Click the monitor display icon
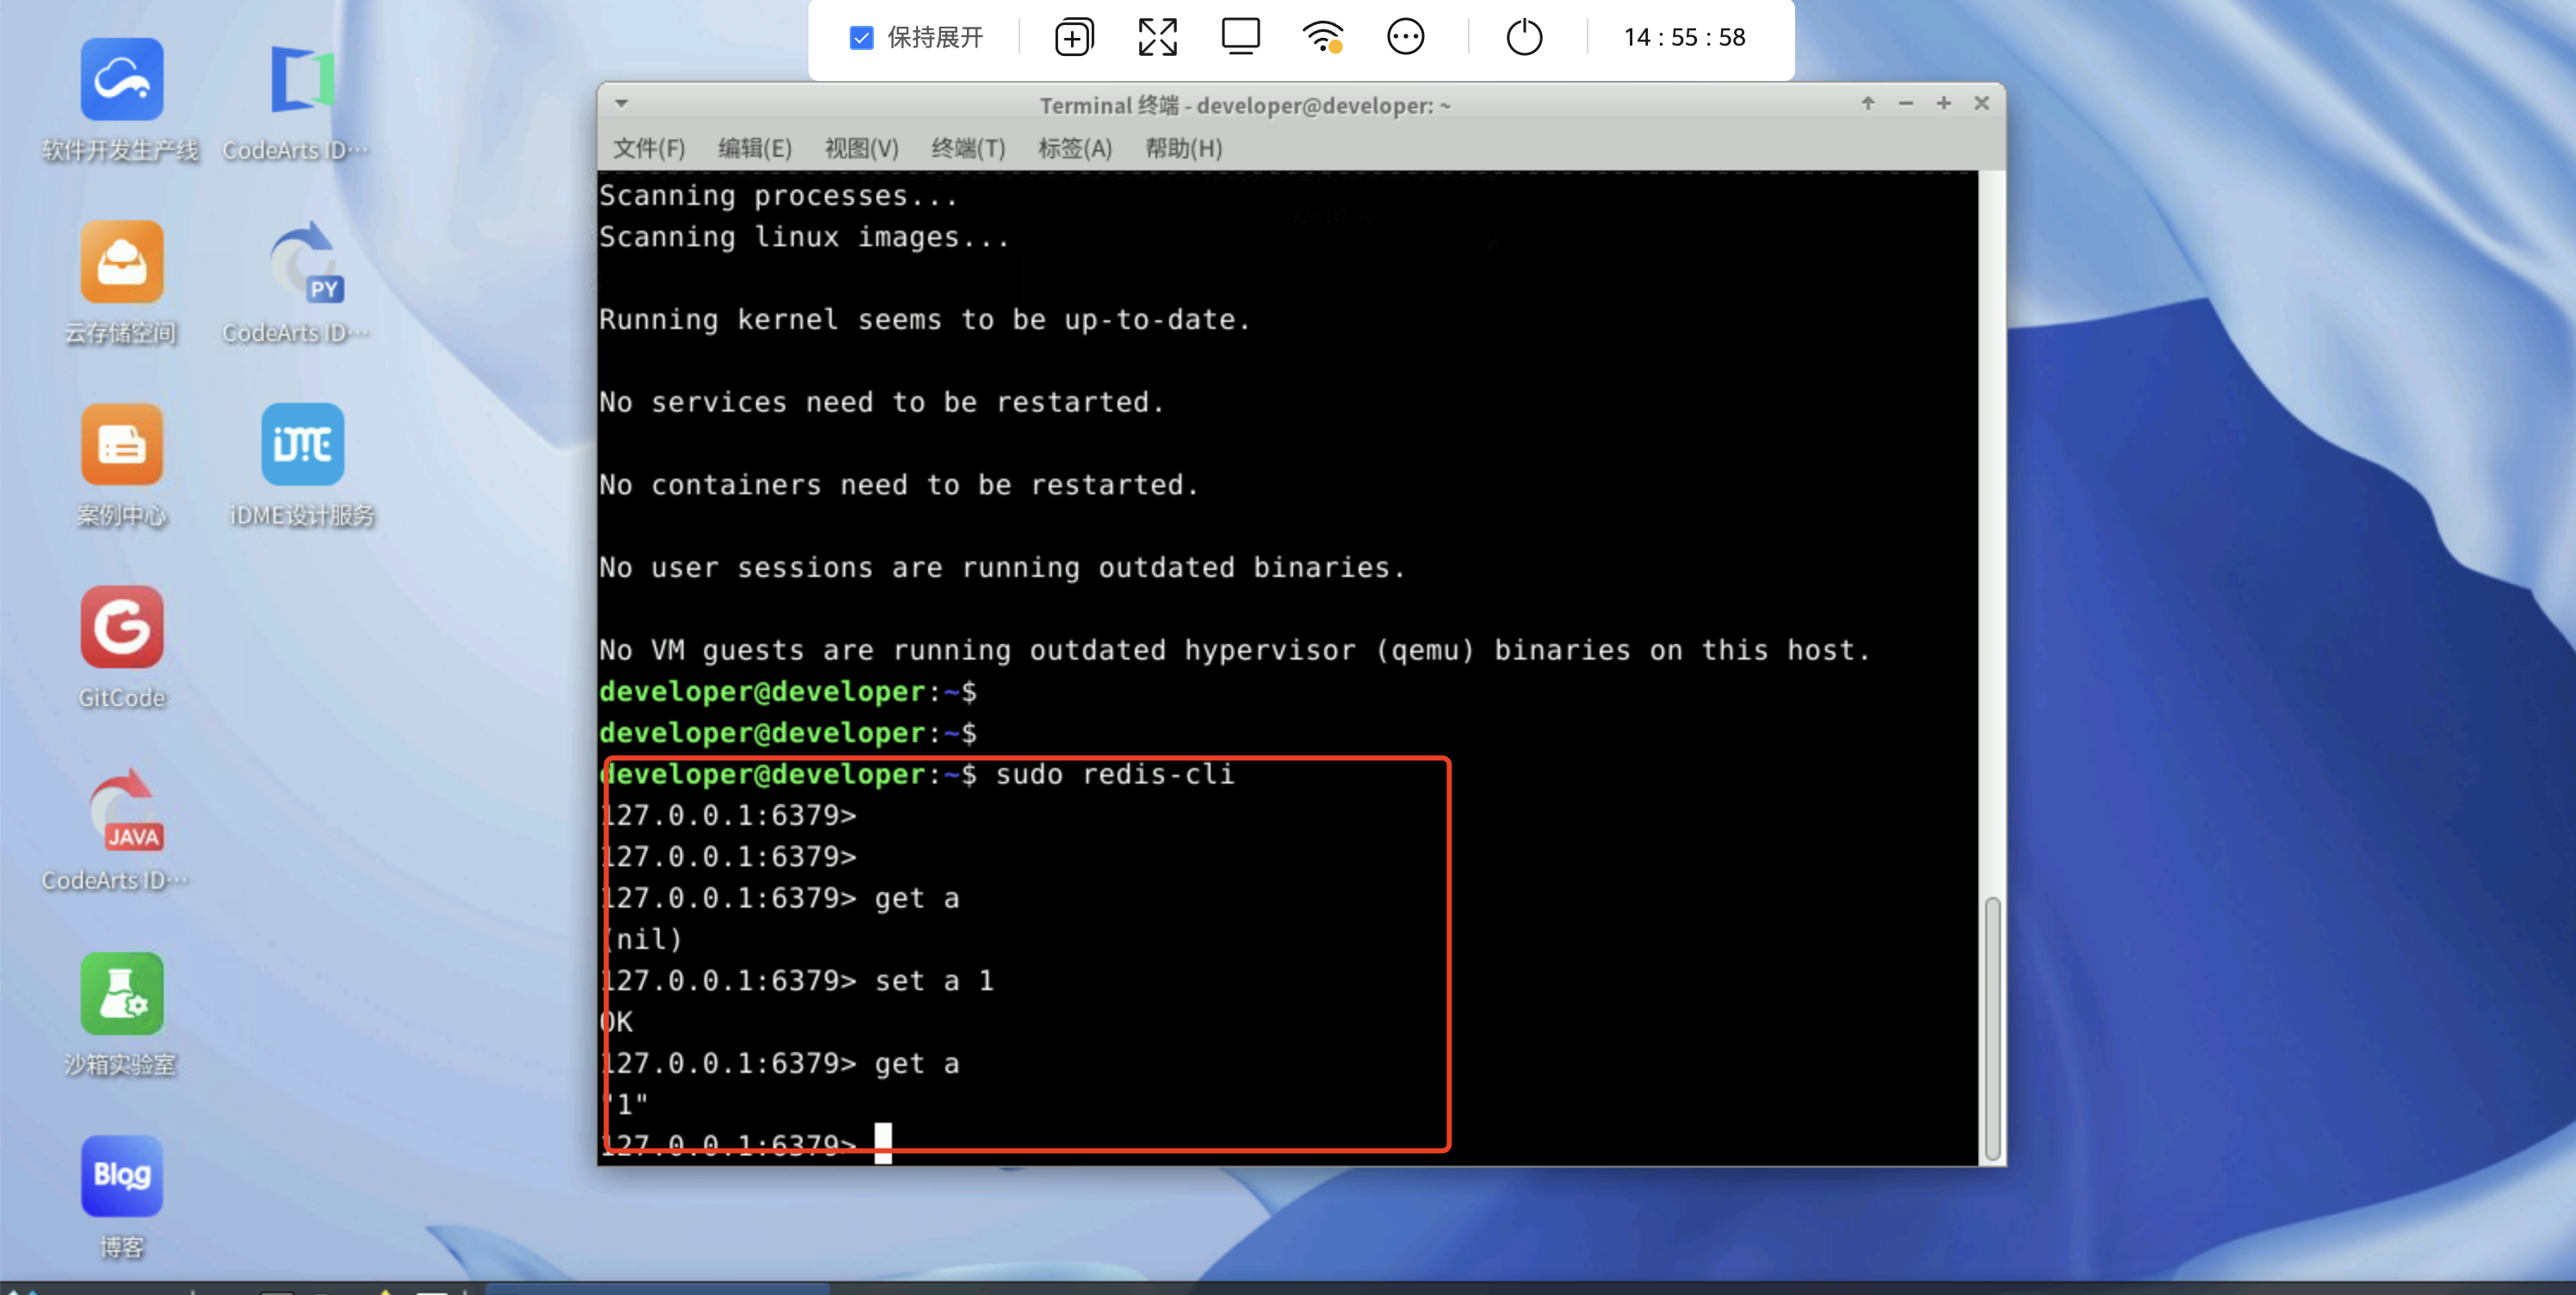 1240,38
